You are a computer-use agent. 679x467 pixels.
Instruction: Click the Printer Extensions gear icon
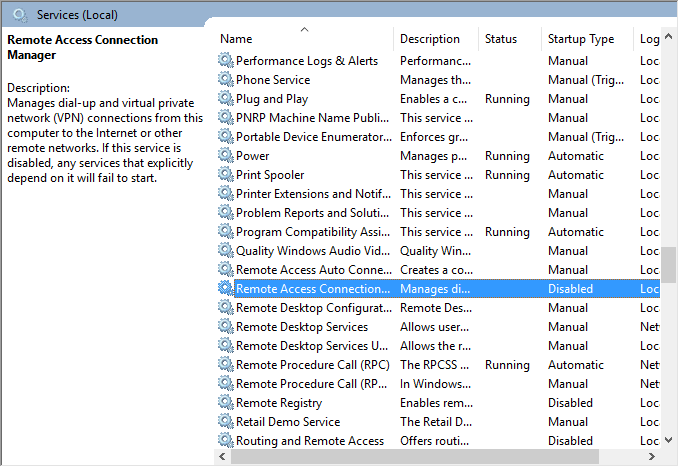(x=226, y=193)
